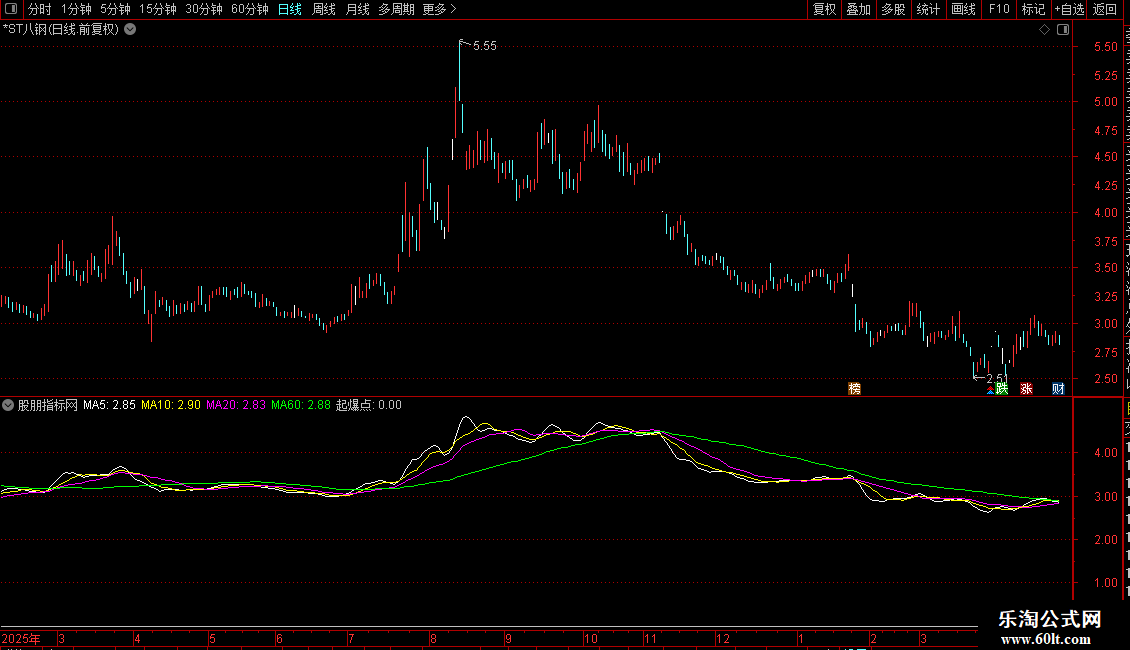Click the MA5: 2.85 value label

tap(110, 405)
